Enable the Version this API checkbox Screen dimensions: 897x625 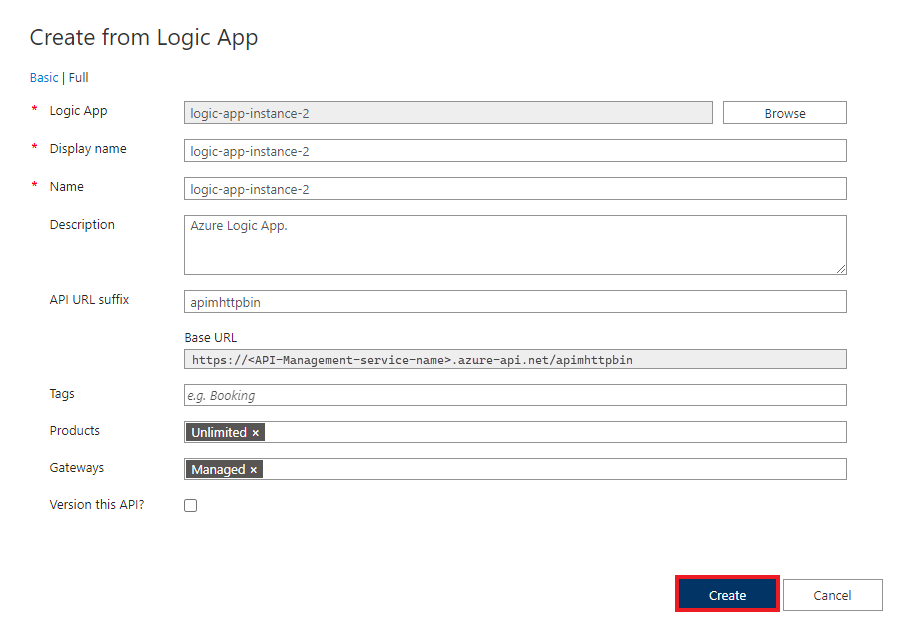(x=190, y=505)
